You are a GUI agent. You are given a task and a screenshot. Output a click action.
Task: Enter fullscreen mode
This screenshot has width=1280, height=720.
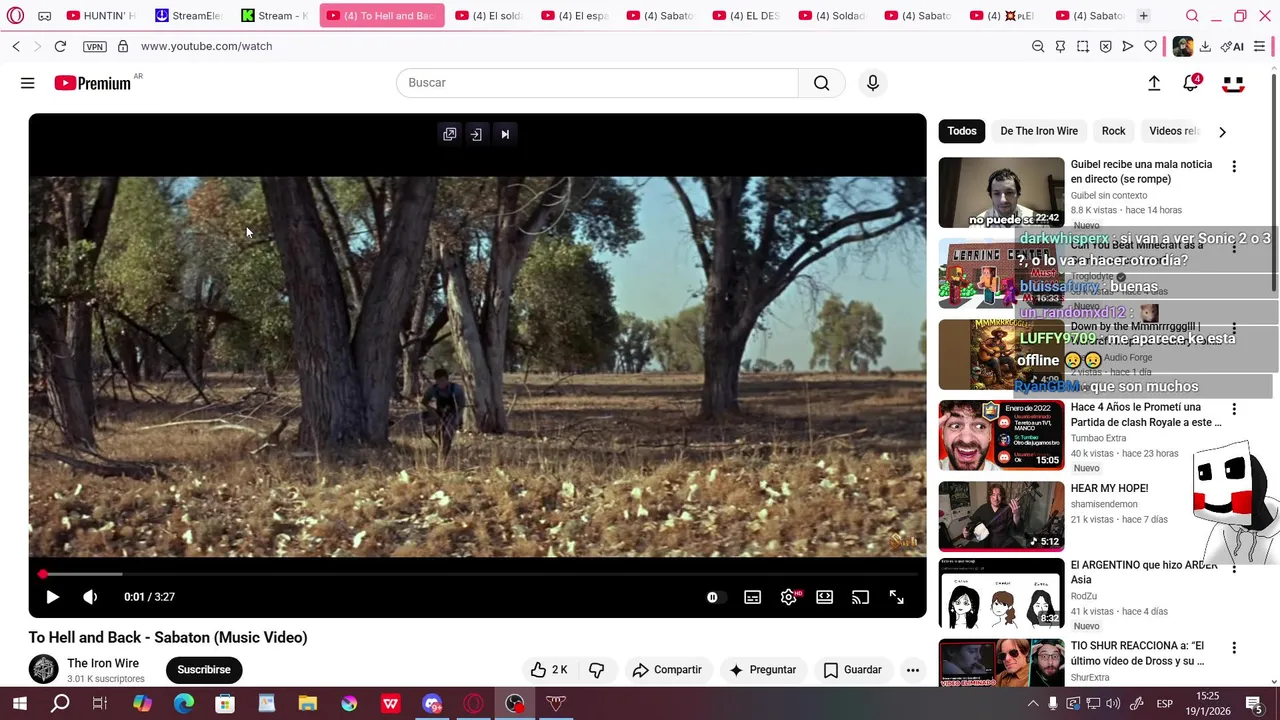896,597
